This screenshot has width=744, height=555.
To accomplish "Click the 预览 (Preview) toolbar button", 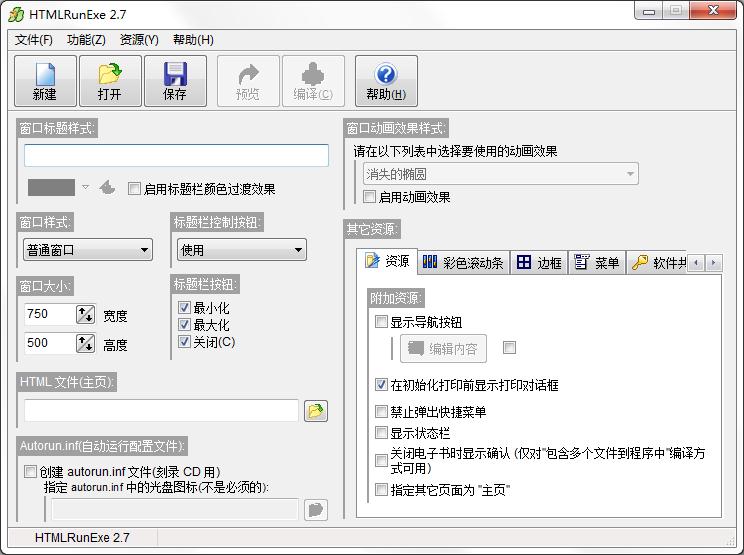I will click(248, 81).
